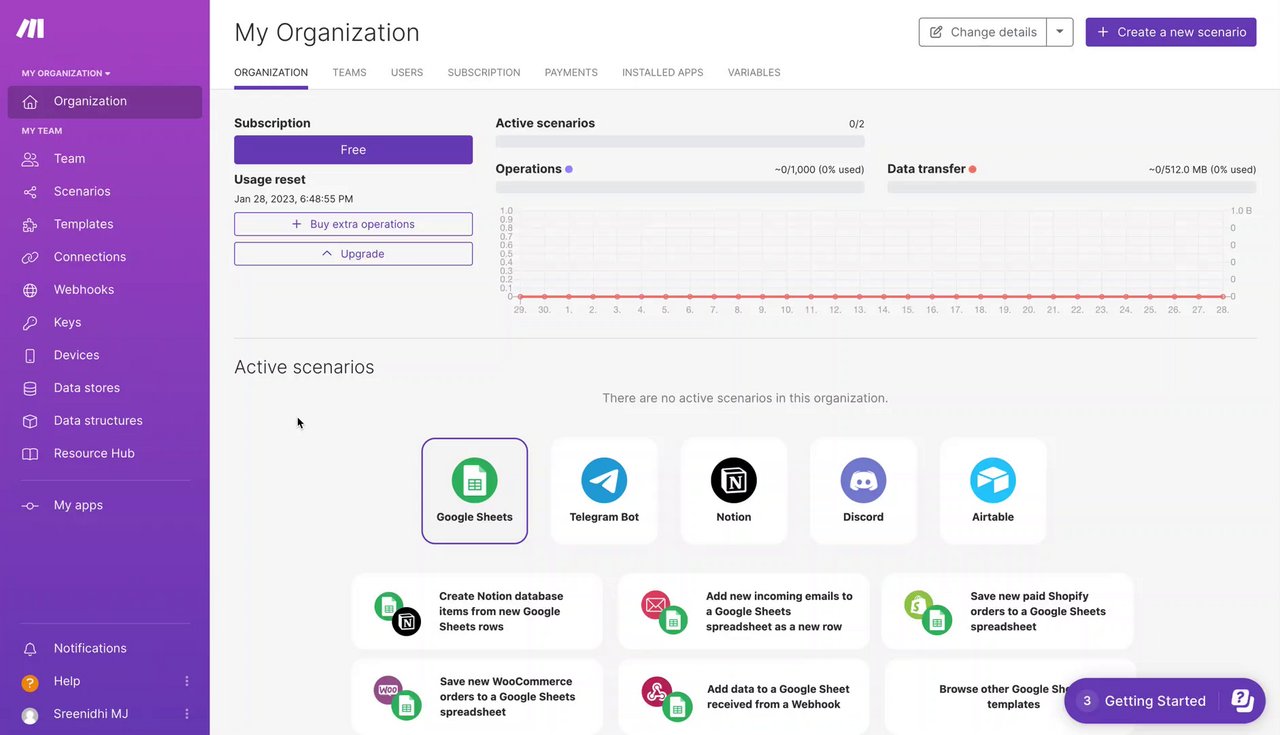
Task: Select the Airtable app tile
Action: 993,491
